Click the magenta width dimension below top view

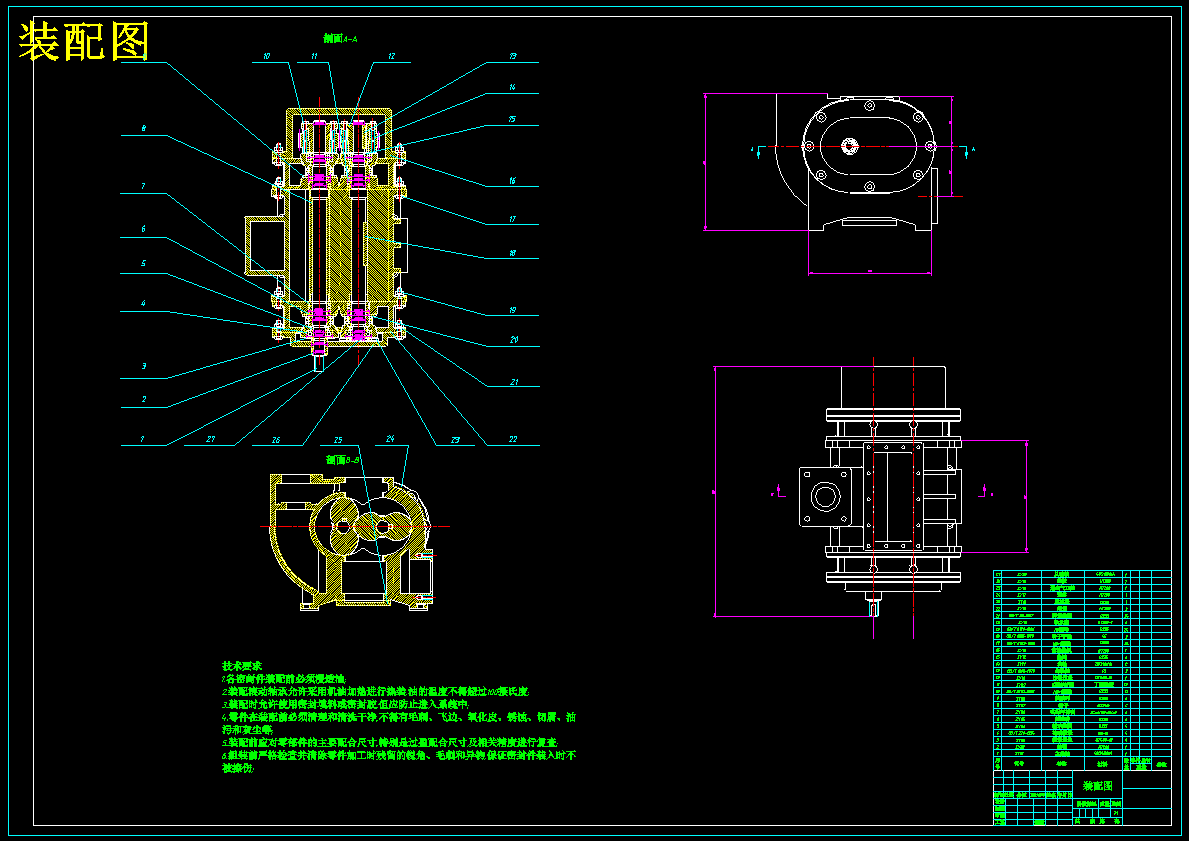pyautogui.click(x=870, y=271)
